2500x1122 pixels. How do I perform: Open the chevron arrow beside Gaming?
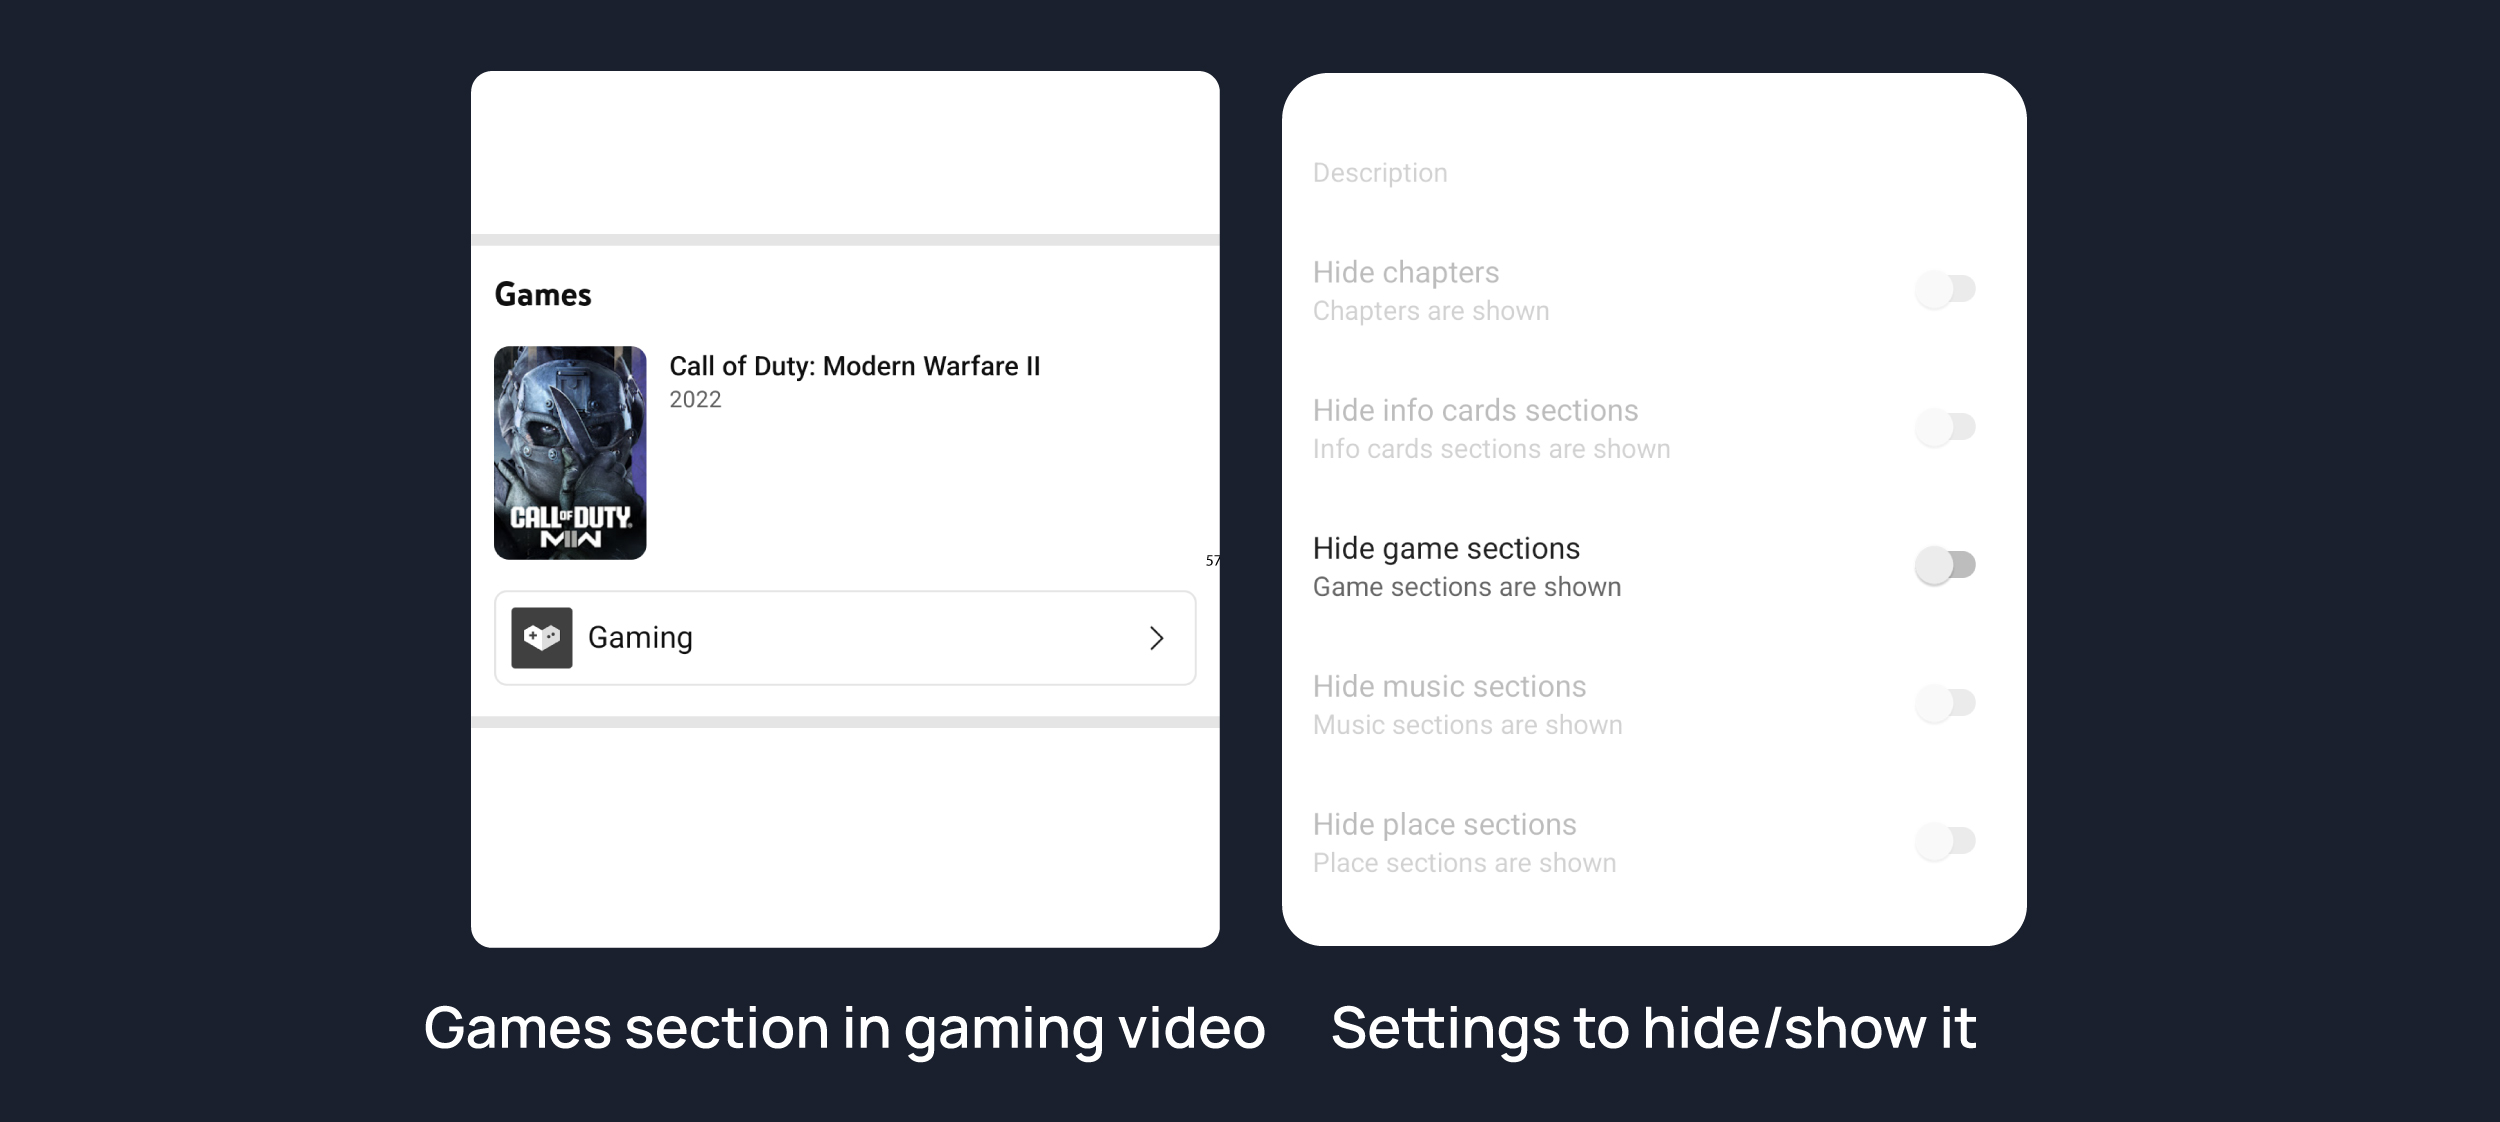point(1156,638)
